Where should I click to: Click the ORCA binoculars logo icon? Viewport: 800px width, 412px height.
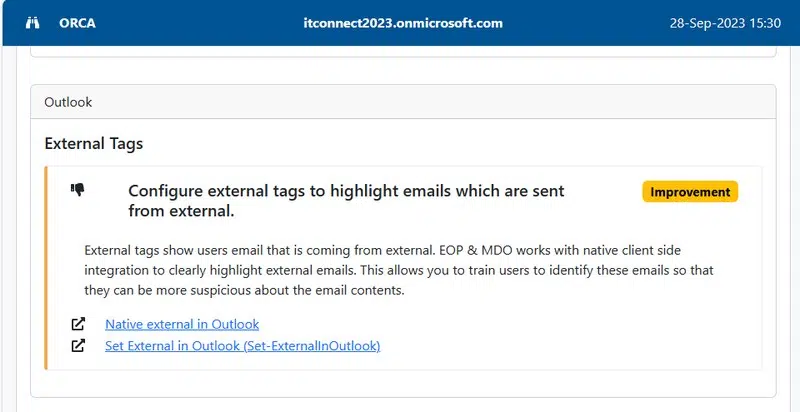tap(31, 23)
